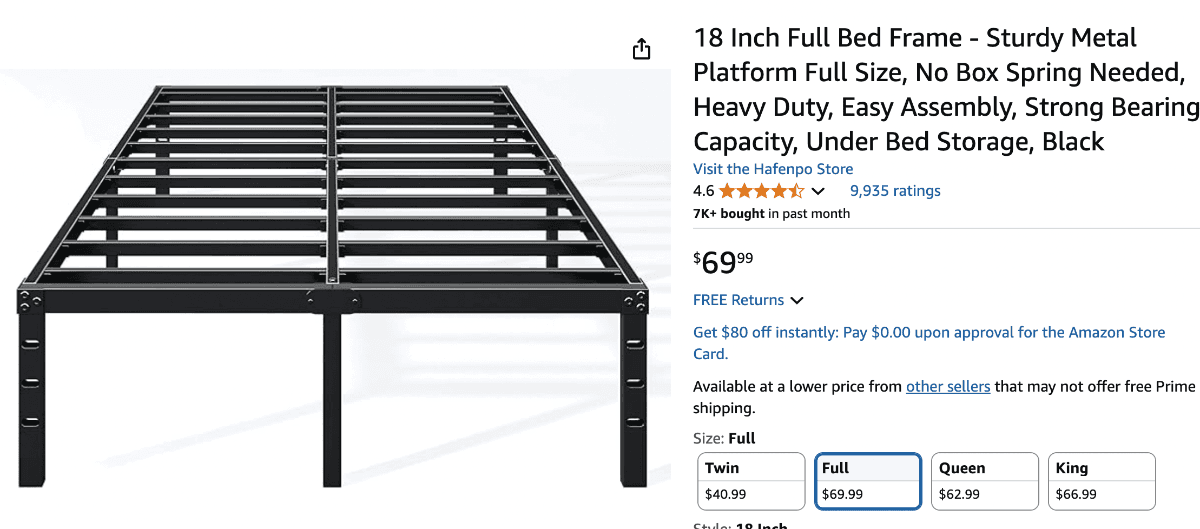Select the Twin size option
1200x529 pixels.
point(751,480)
